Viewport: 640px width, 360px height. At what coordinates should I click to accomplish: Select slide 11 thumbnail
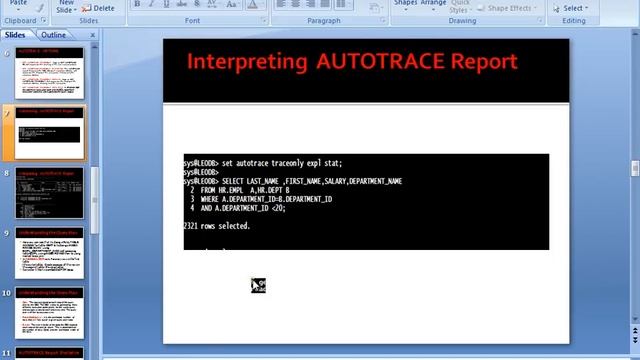[49, 353]
